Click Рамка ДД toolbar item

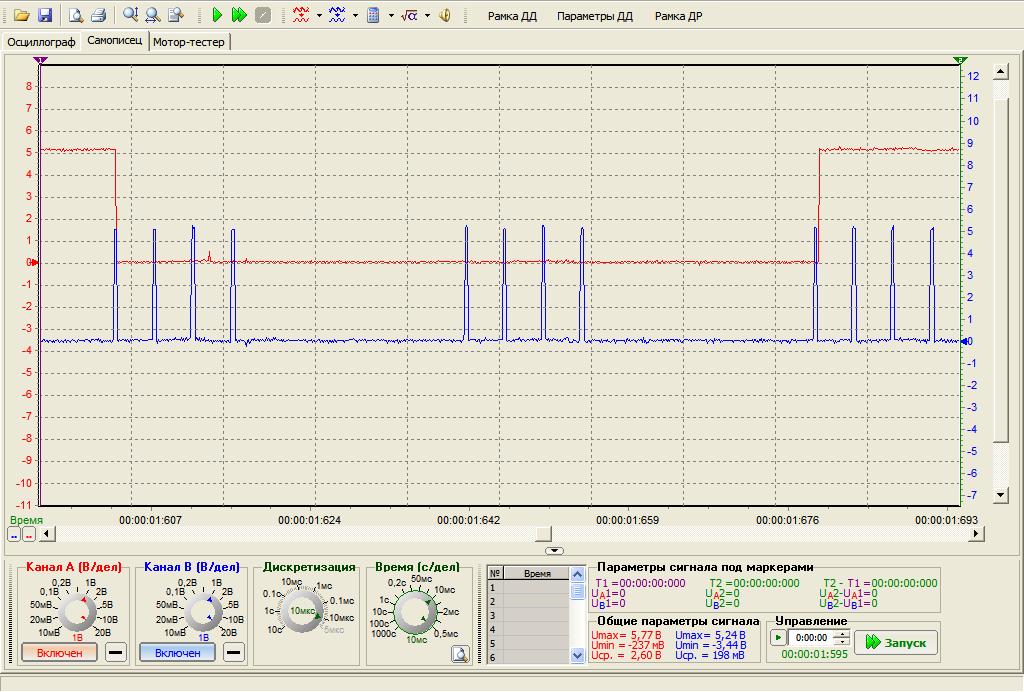[x=512, y=16]
